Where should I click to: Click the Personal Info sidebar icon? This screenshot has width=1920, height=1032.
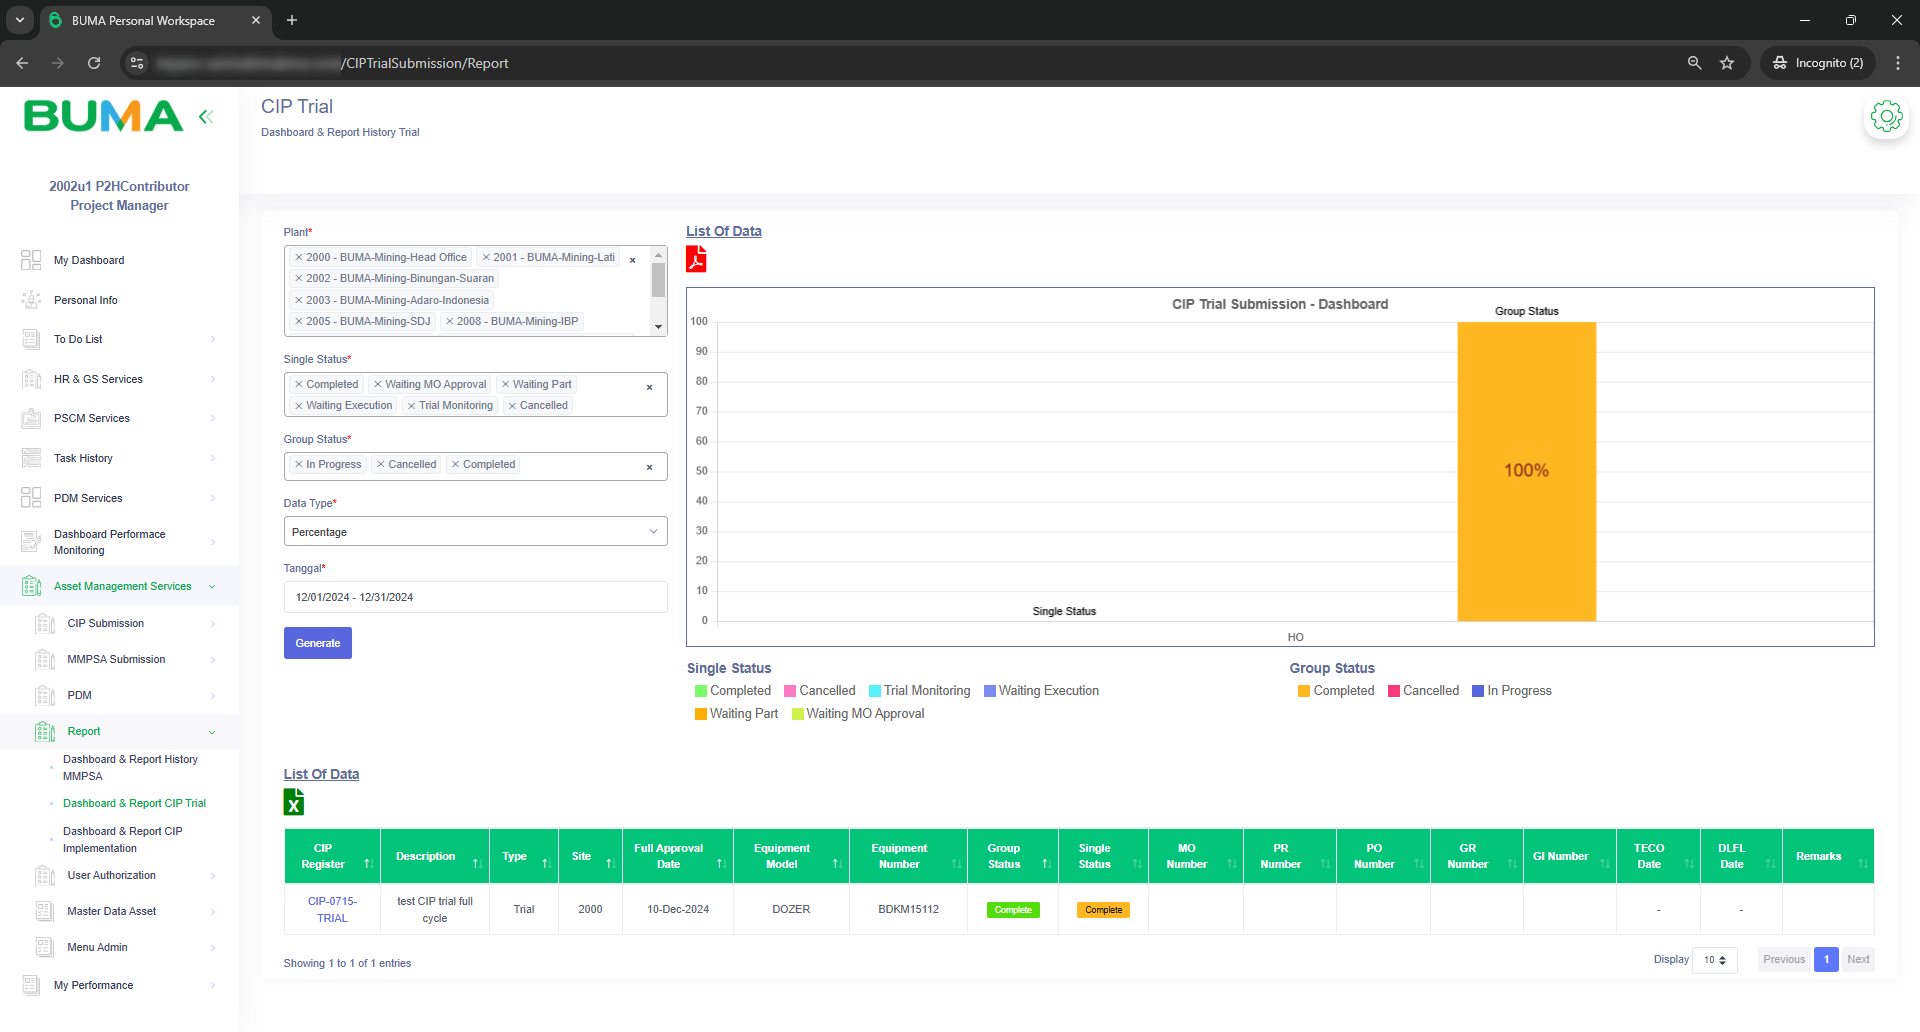click(x=31, y=300)
